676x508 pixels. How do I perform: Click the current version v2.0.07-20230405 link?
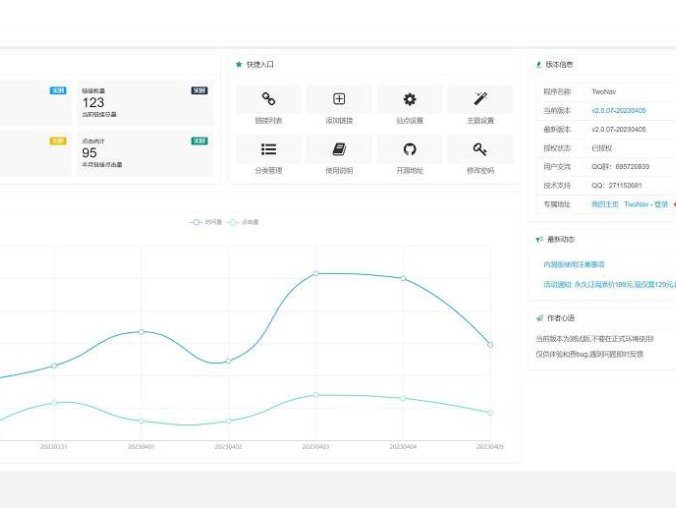click(618, 110)
